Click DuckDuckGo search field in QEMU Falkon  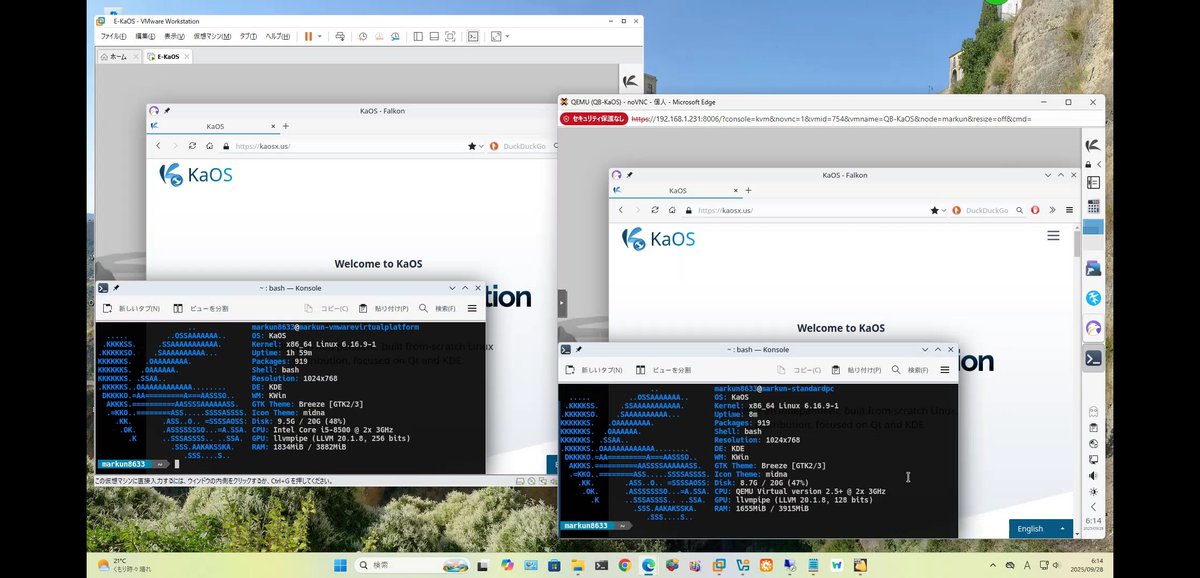[x=987, y=210]
